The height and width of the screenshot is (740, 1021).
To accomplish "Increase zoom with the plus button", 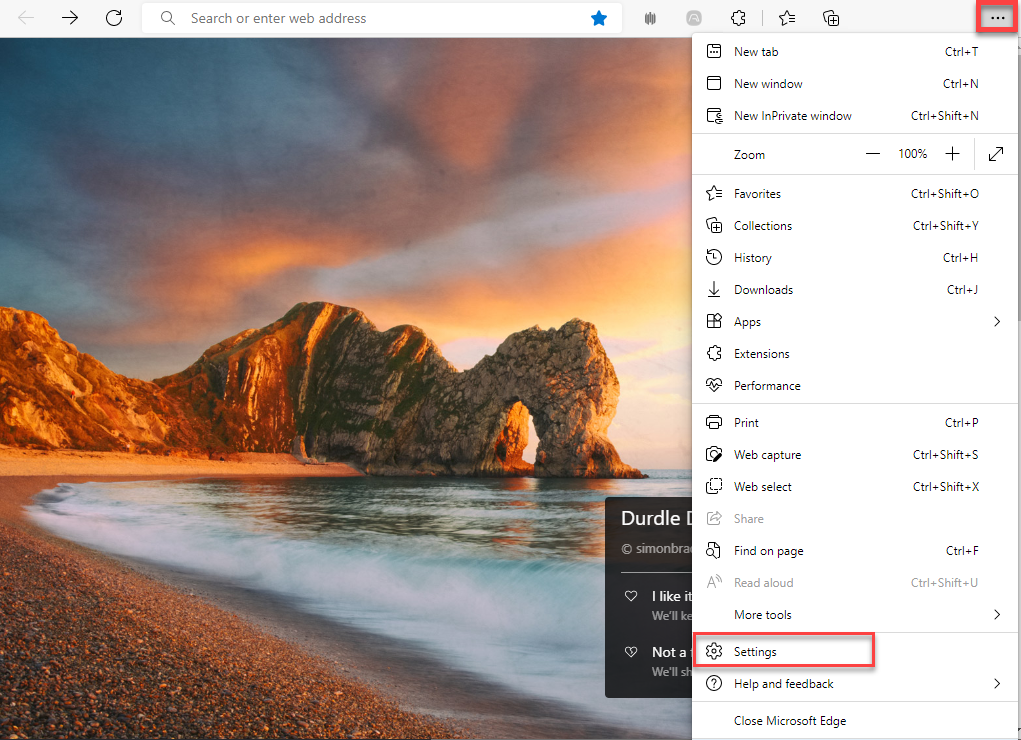I will coord(952,154).
